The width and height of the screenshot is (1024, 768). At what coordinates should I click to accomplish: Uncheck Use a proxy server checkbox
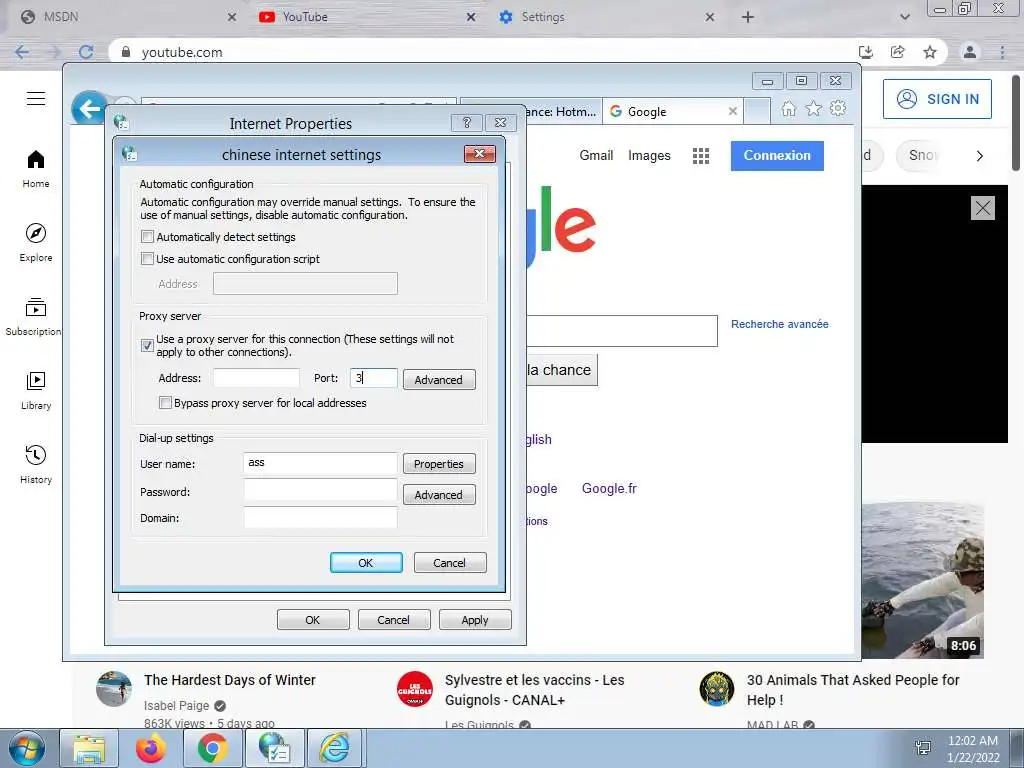(x=148, y=345)
